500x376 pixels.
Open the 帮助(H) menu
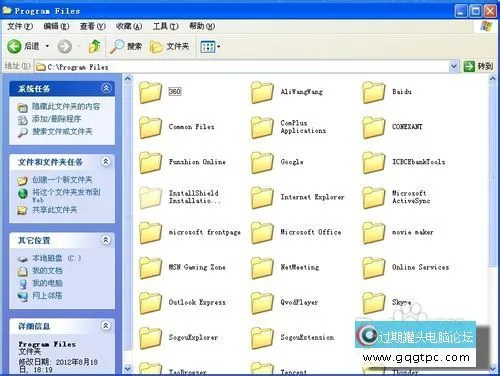point(202,26)
